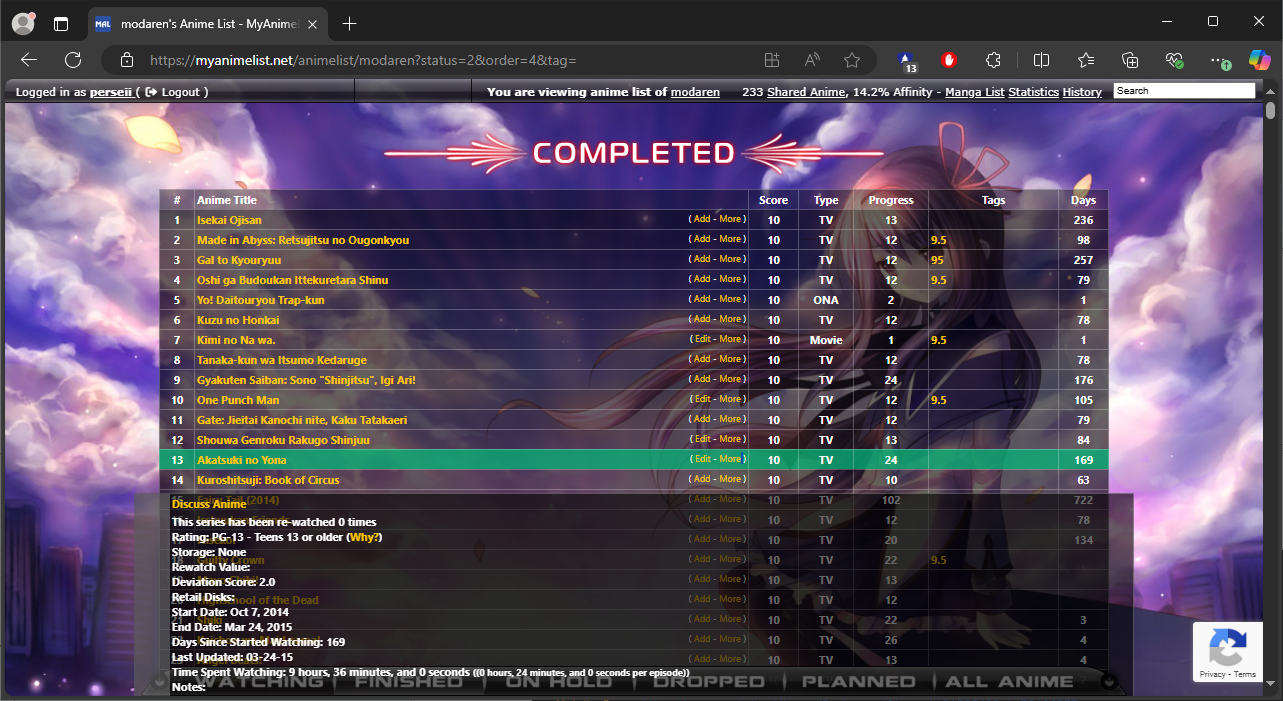Go back to the previous page
The image size is (1283, 701).
[x=29, y=60]
